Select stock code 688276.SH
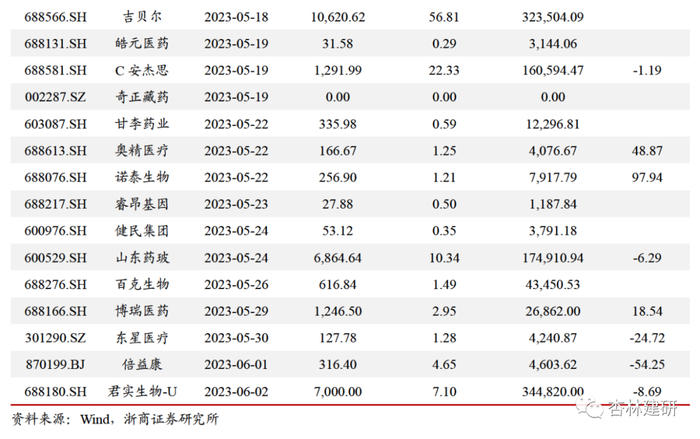This screenshot has width=700, height=439. [x=55, y=284]
